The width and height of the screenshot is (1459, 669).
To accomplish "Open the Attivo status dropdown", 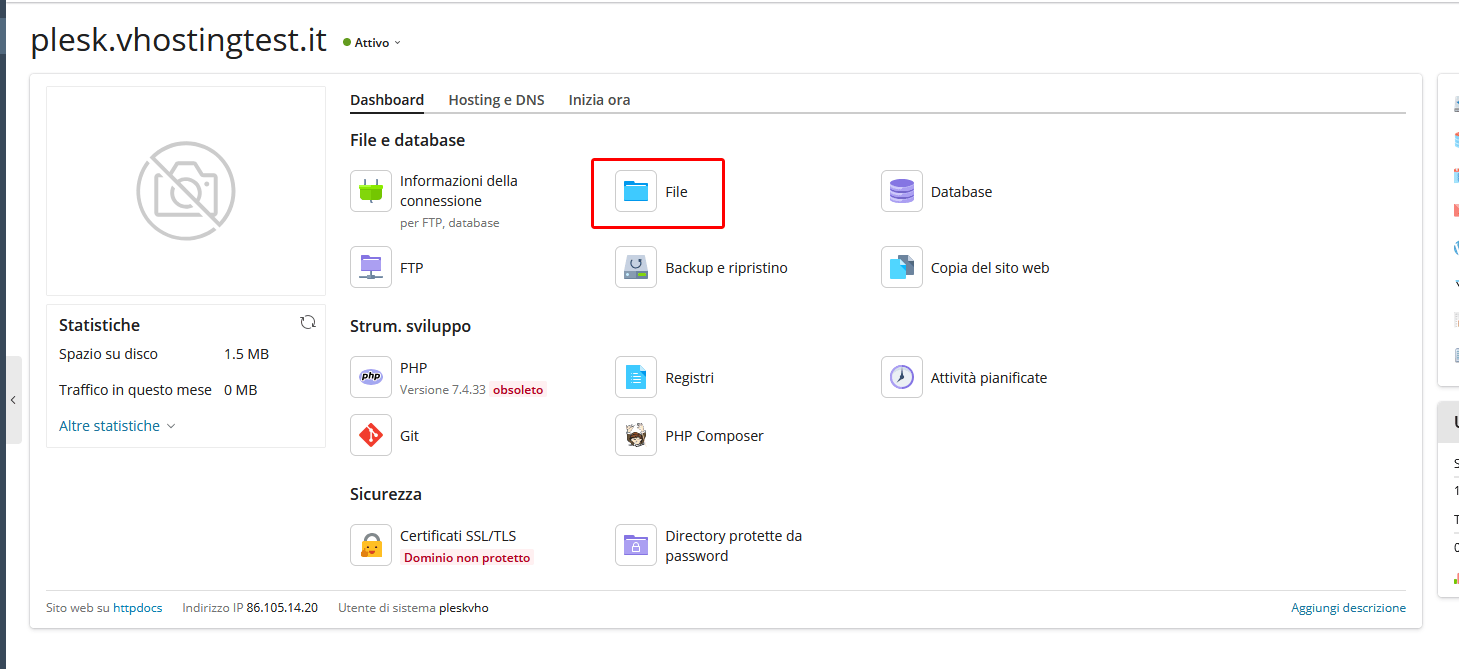I will coord(372,43).
